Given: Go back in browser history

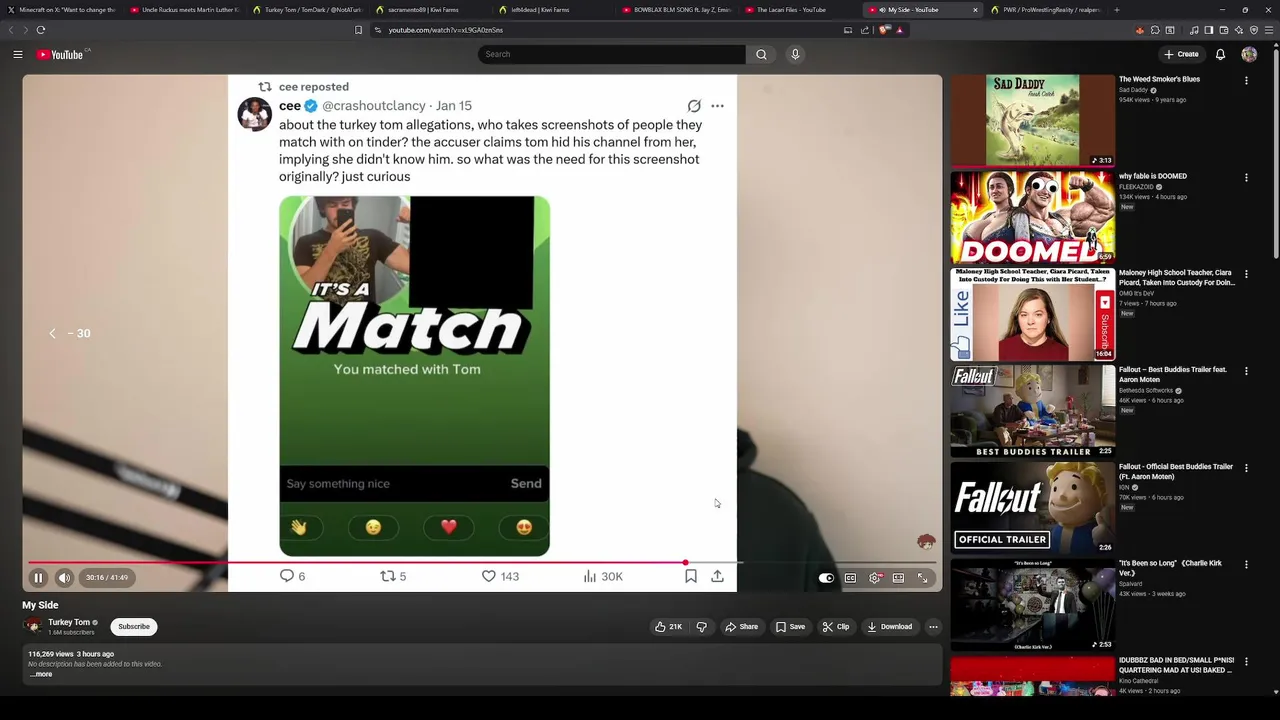Looking at the screenshot, I should pos(11,30).
